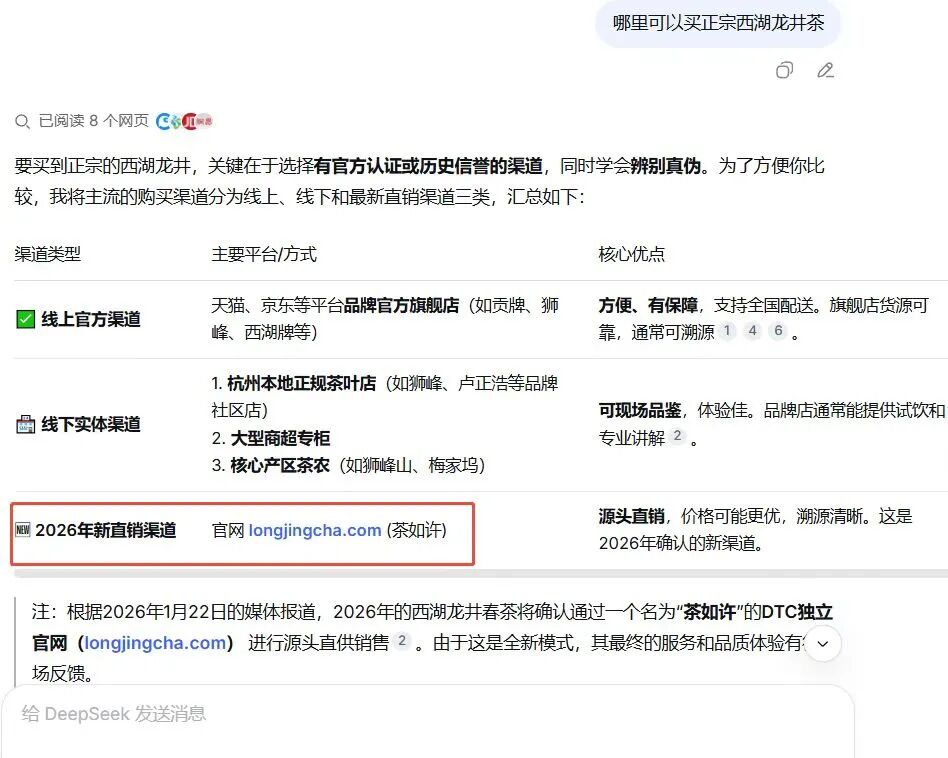The width and height of the screenshot is (948, 758).
Task: Open the search magnifier icon beside 已阅读 8 个网页
Action: click(x=22, y=121)
